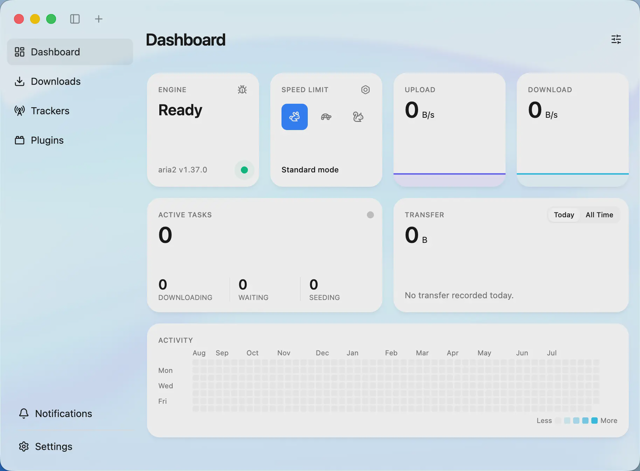Select the squirrel speed mode icon

pyautogui.click(x=358, y=117)
